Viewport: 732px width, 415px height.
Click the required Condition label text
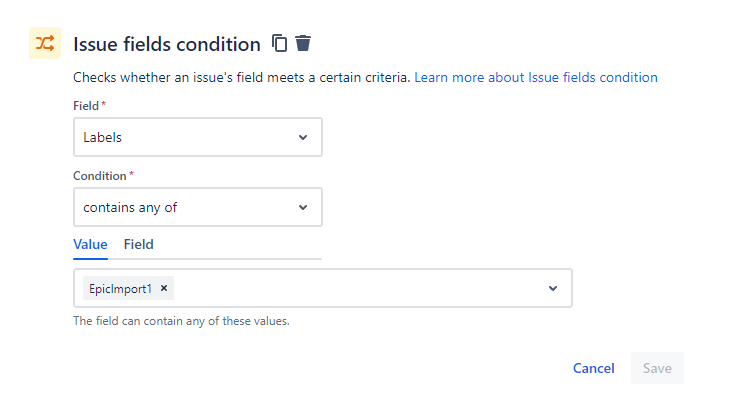[x=100, y=175]
